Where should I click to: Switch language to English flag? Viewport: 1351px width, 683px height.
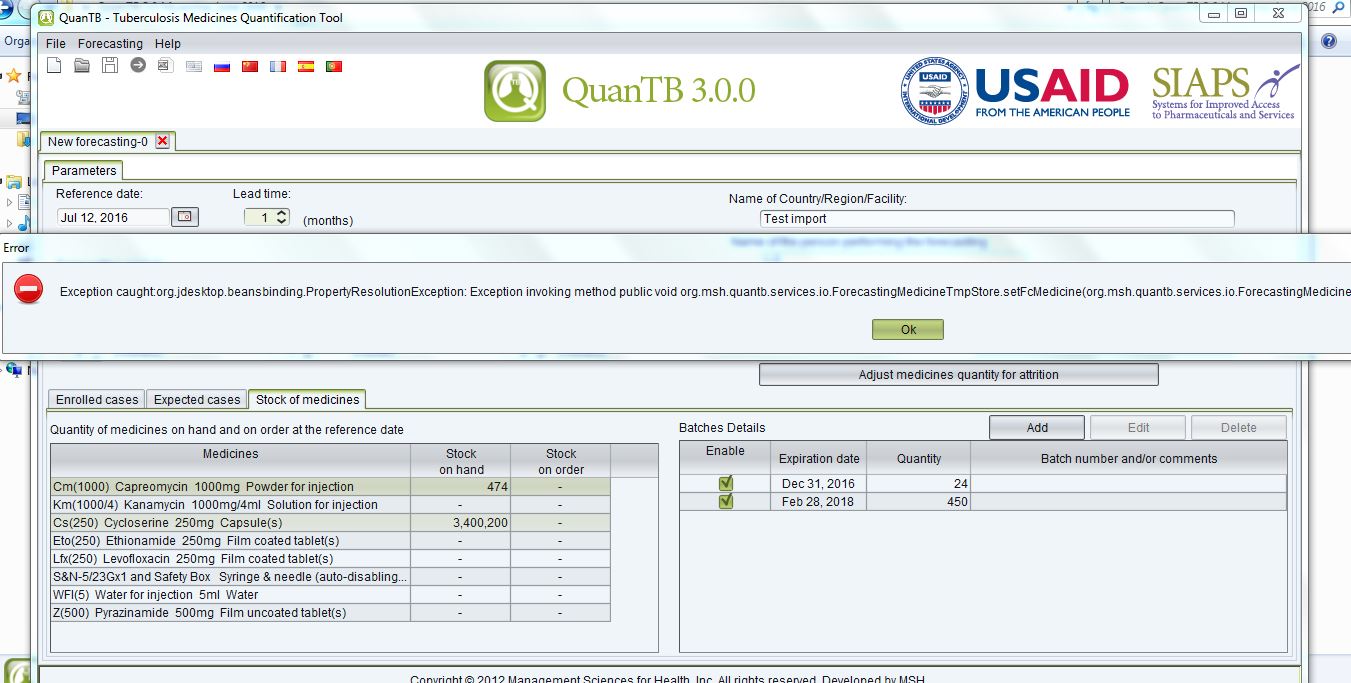[194, 66]
